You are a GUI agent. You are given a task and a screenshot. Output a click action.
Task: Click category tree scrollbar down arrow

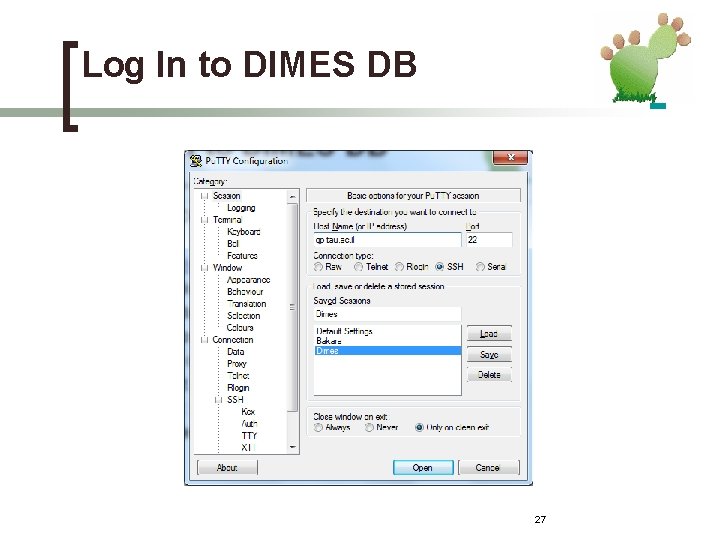(292, 447)
